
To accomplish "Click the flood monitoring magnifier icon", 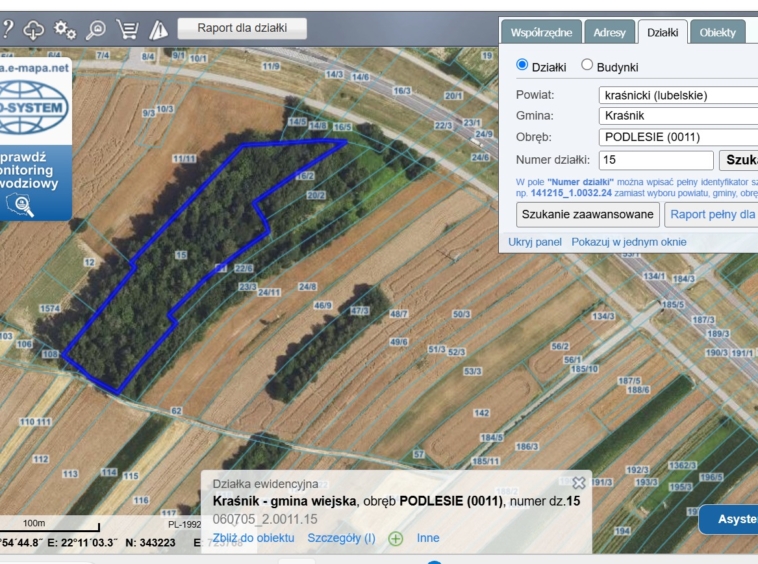I will coord(20,205).
